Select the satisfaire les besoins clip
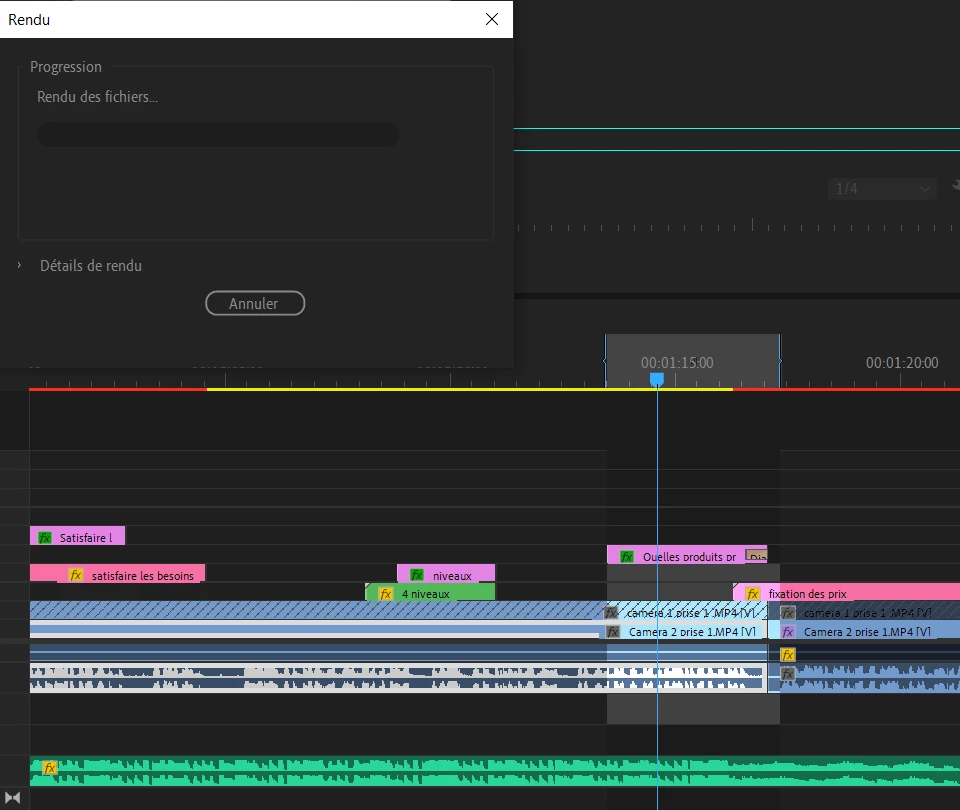 118,574
